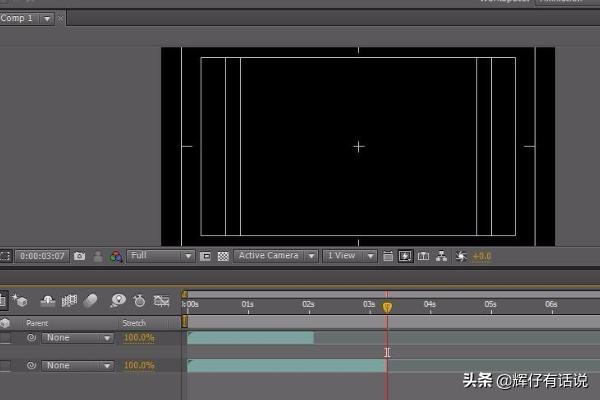The image size is (600, 400).
Task: Open the Full resolution dropdown
Action: point(161,256)
